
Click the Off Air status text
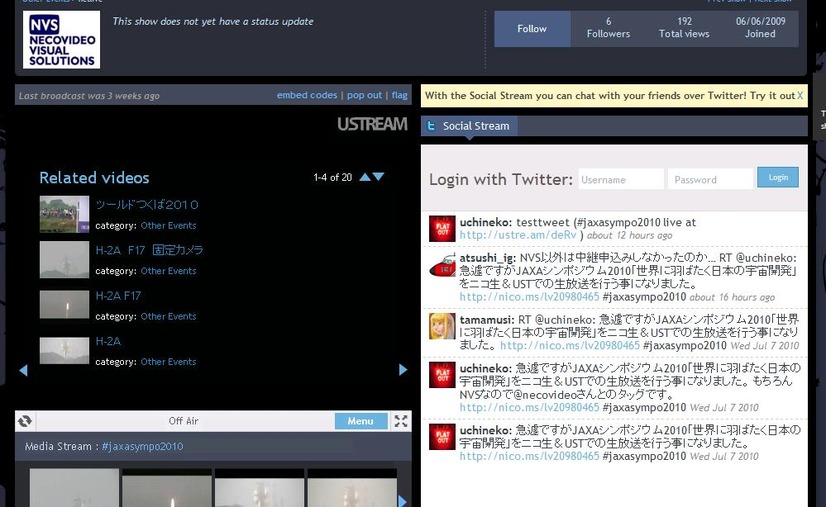click(183, 421)
